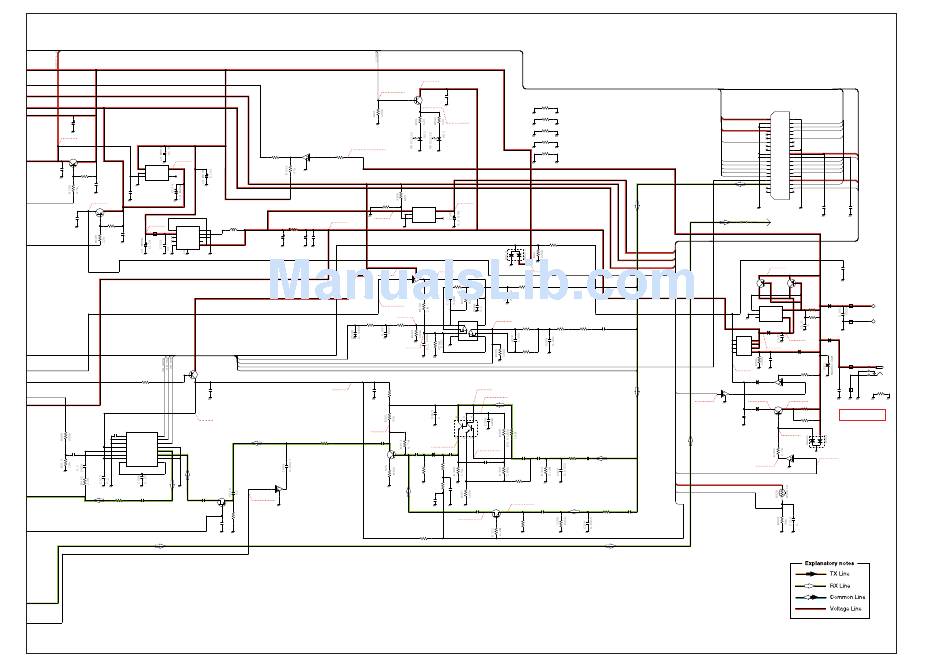The image size is (950, 667).
Task: Click the "Voltage Line" legend label
Action: pos(846,609)
